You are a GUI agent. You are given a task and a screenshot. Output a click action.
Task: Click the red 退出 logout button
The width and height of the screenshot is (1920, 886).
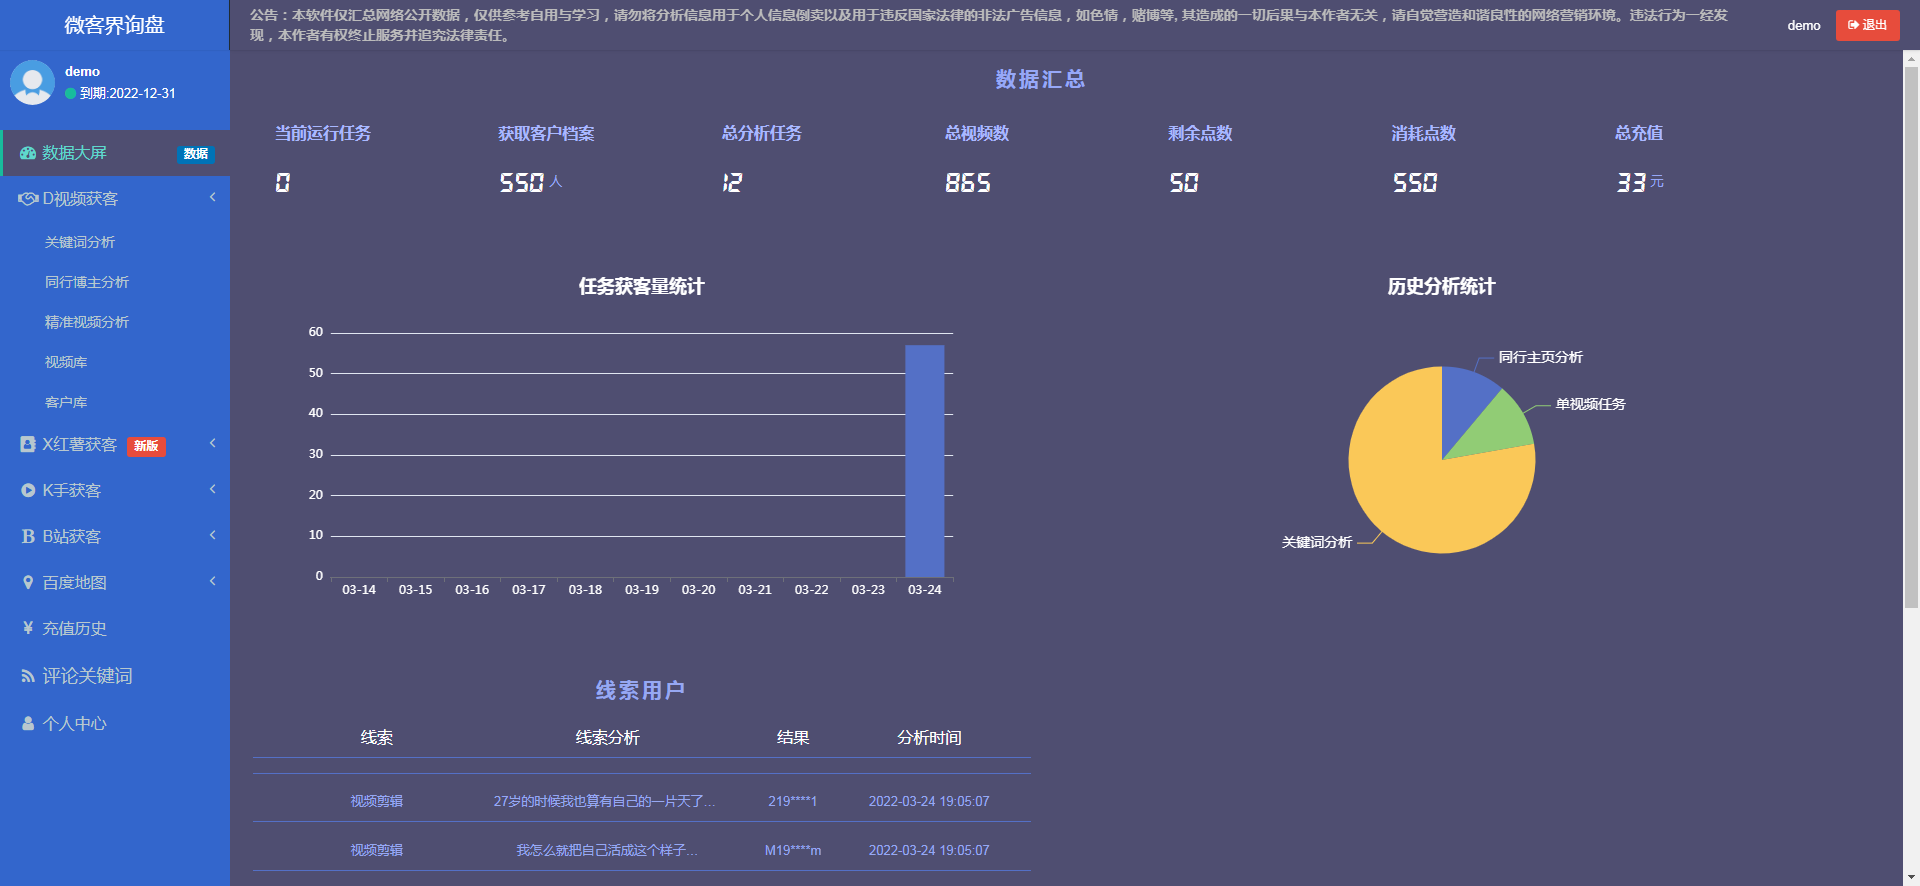pyautogui.click(x=1867, y=25)
